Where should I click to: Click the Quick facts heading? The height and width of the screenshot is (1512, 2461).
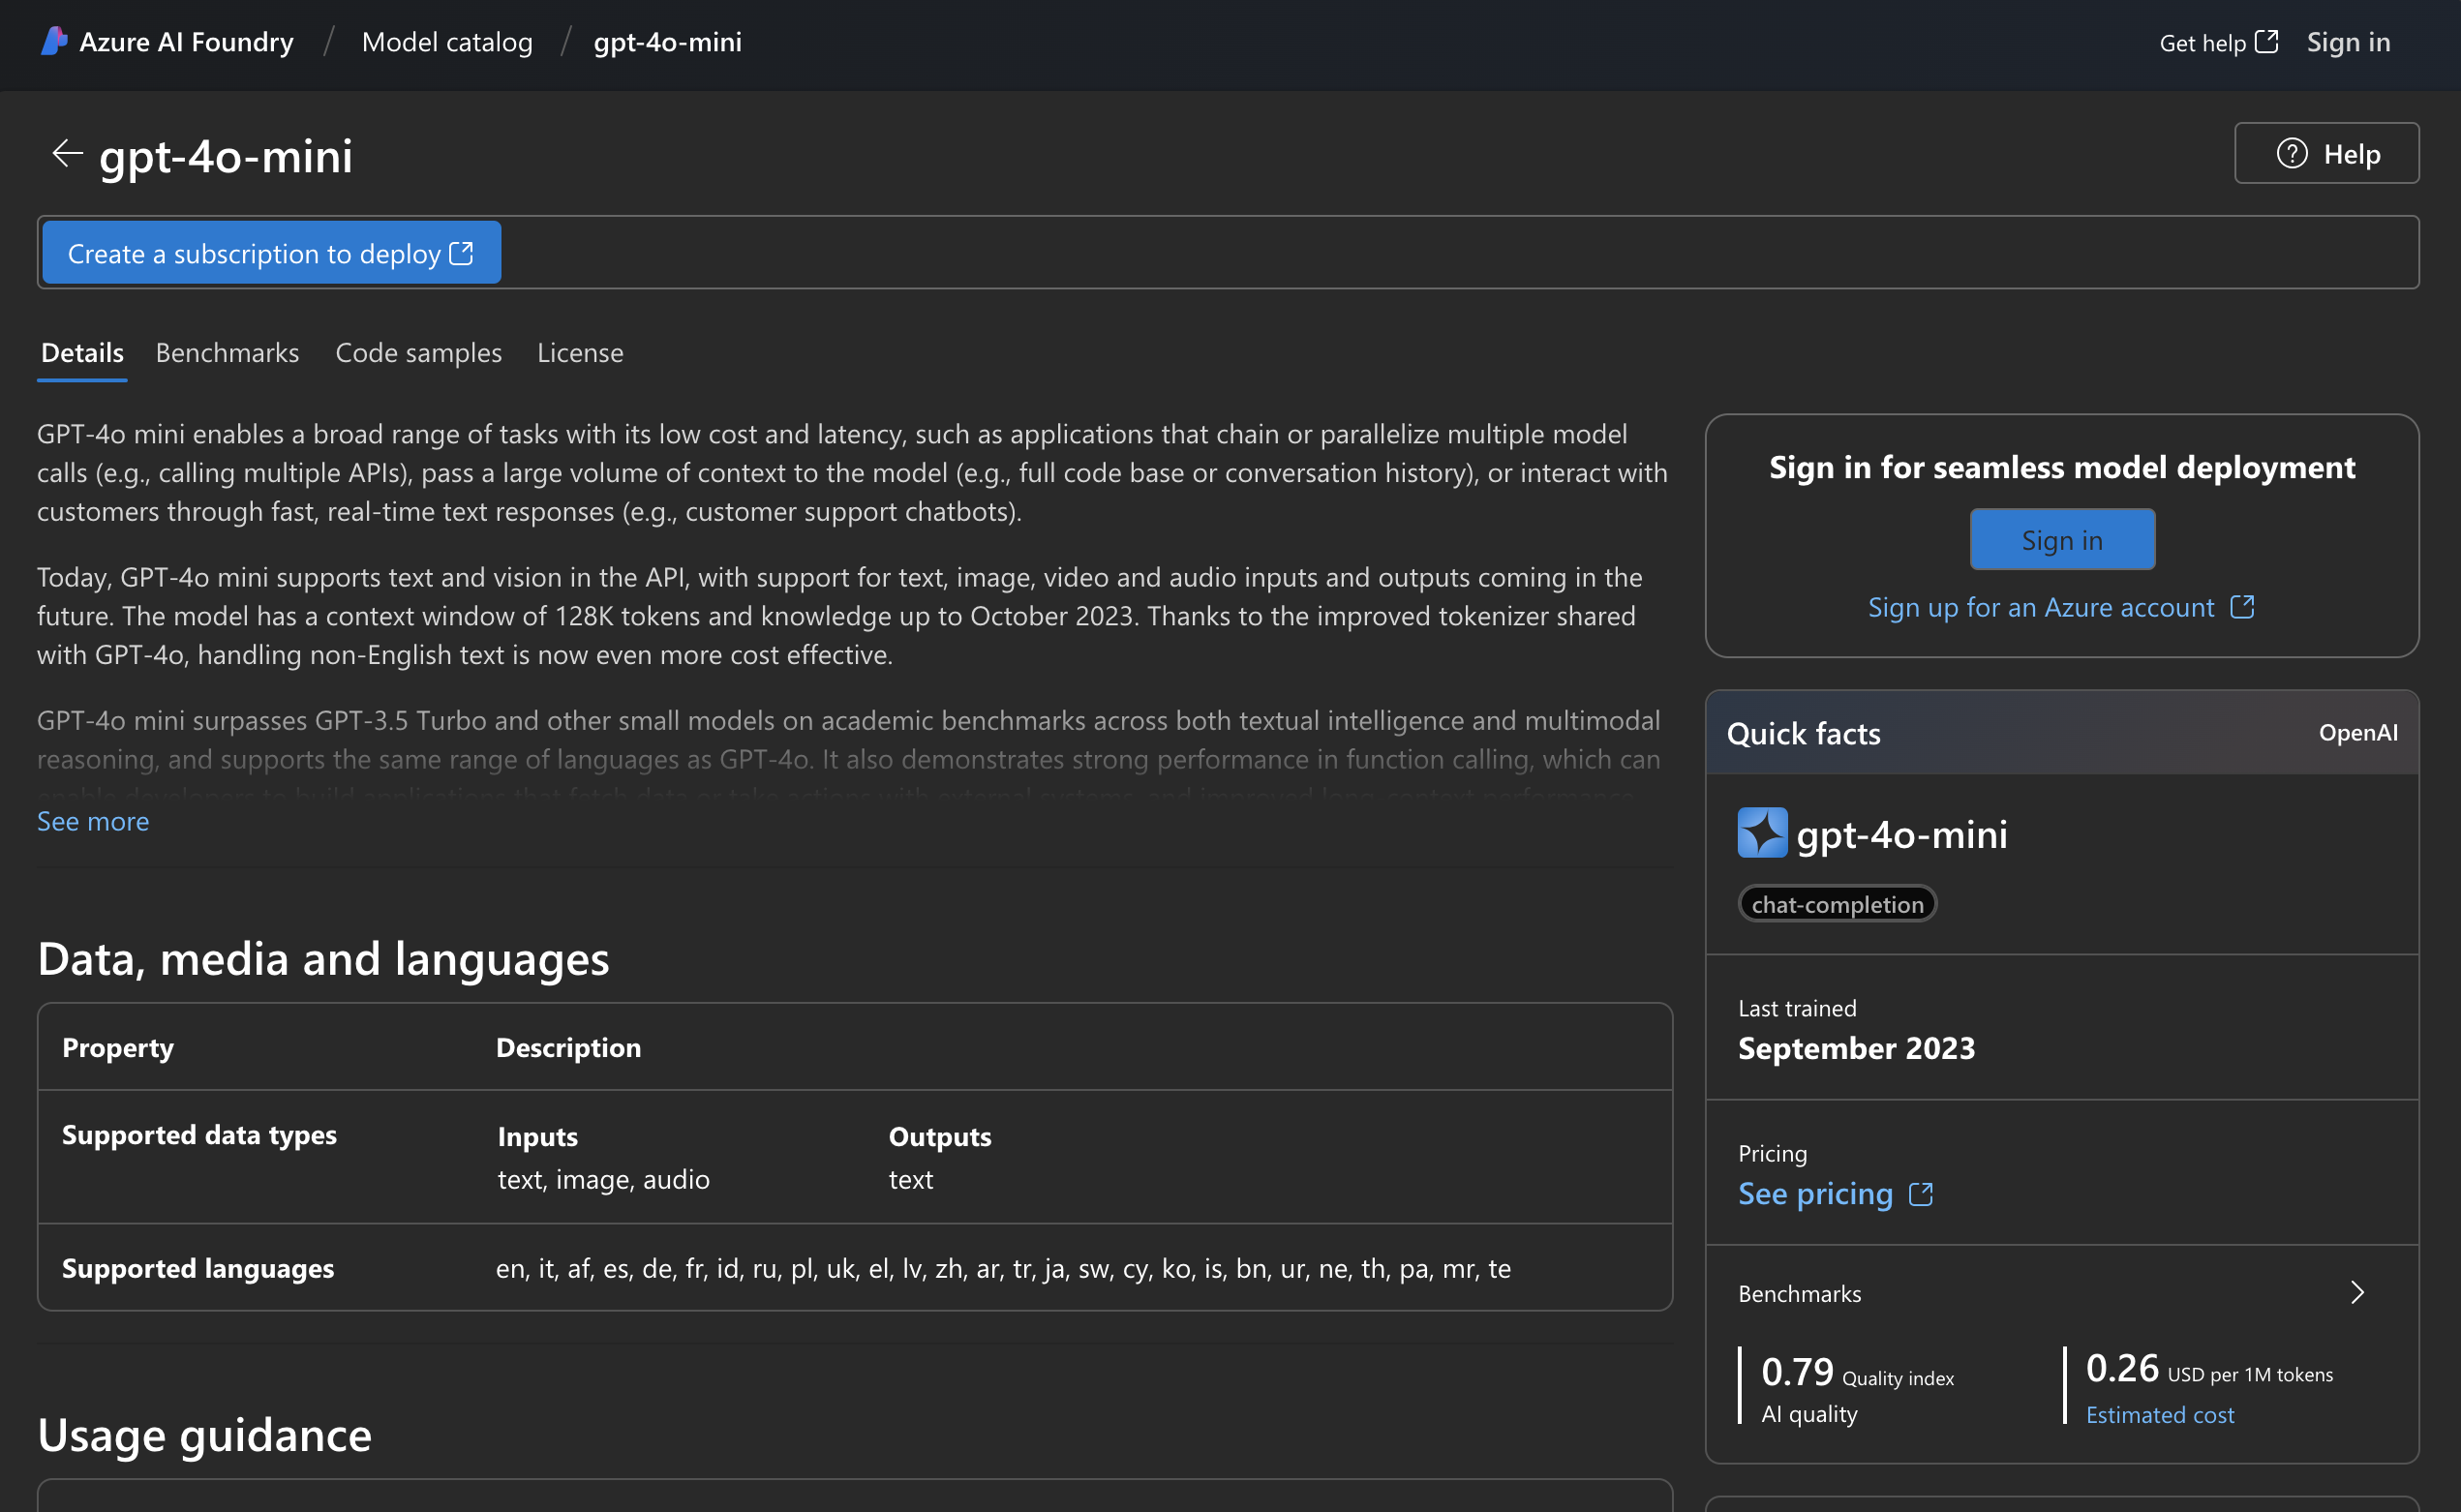tap(1803, 733)
